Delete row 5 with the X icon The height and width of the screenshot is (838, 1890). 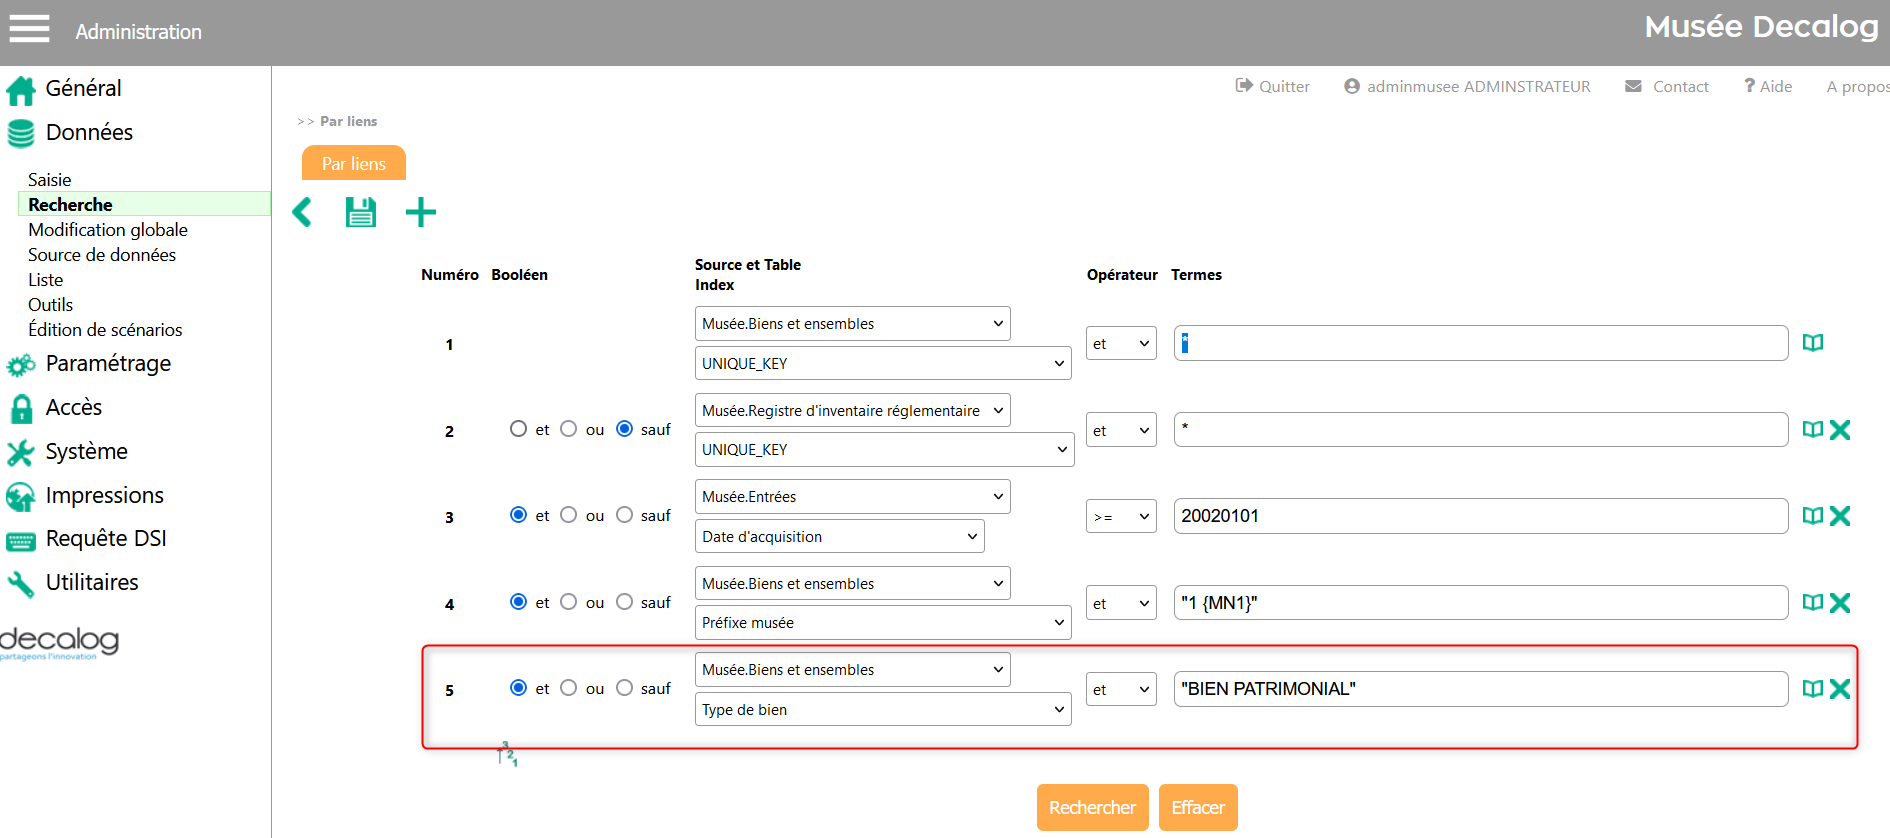pos(1840,689)
